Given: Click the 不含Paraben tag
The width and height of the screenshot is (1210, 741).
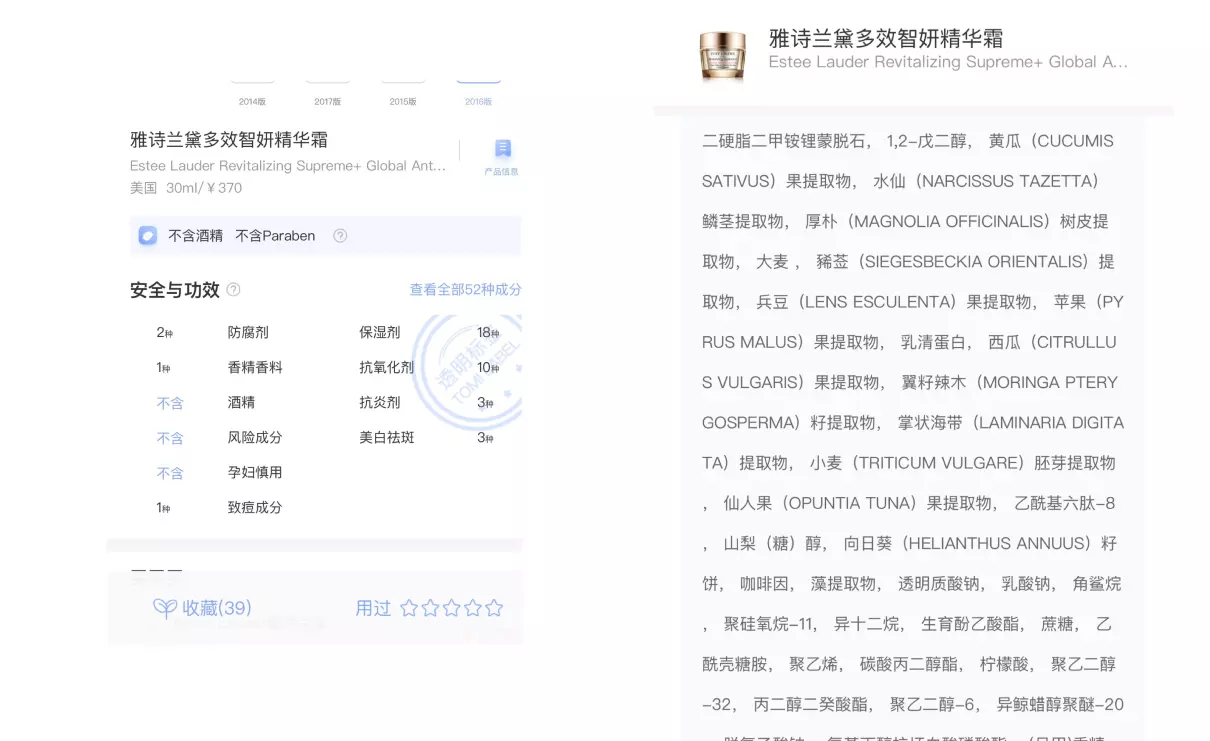Looking at the screenshot, I should [x=275, y=236].
